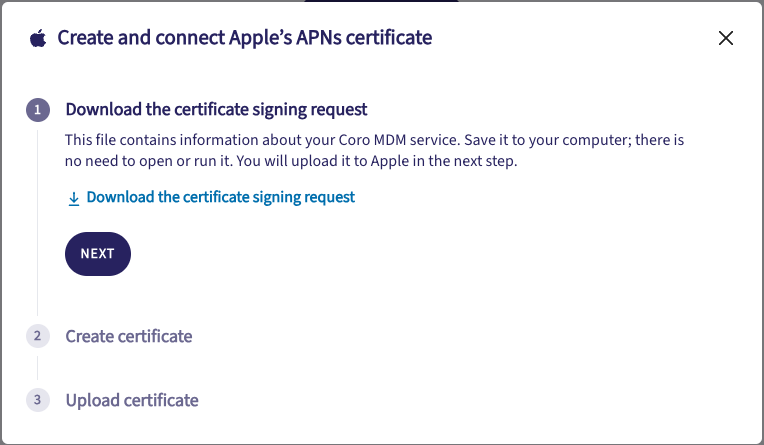
Task: Select the step 3 number circle
Action: (37, 400)
